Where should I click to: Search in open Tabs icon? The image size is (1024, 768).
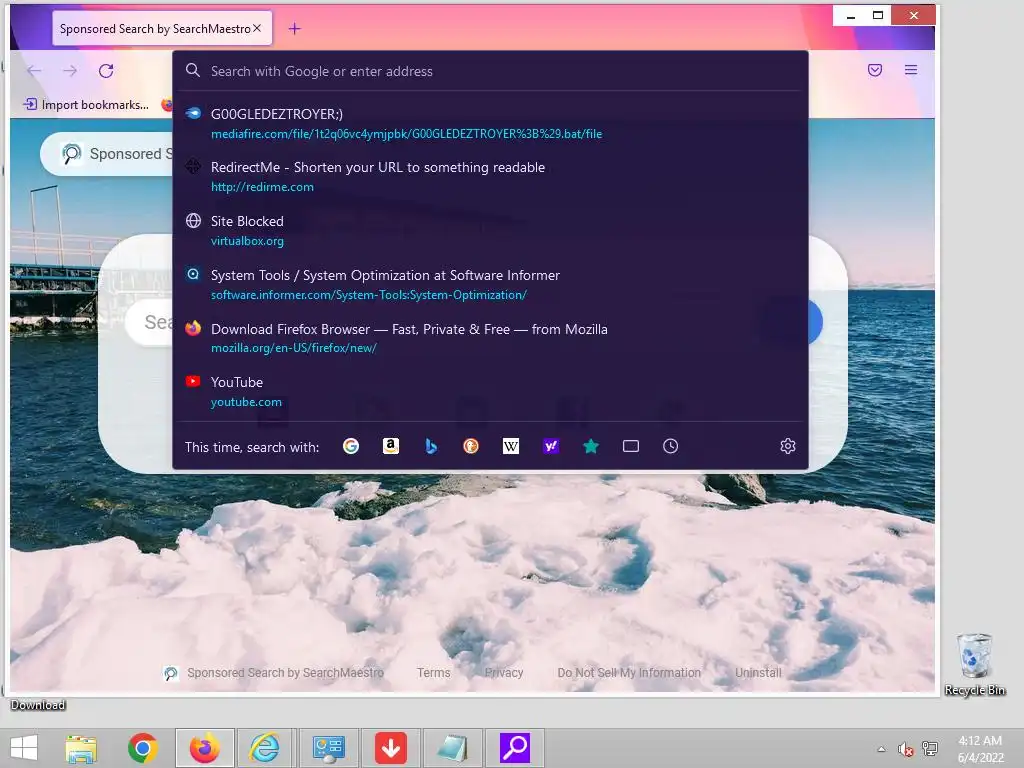pyautogui.click(x=631, y=446)
